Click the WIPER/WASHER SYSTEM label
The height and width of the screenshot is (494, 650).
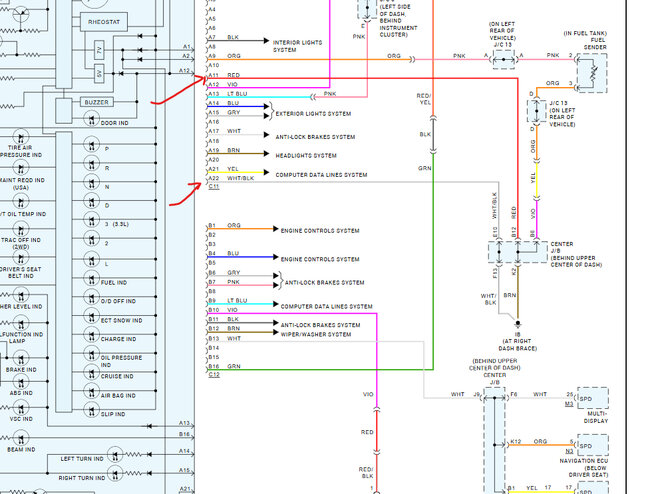pyautogui.click(x=316, y=334)
